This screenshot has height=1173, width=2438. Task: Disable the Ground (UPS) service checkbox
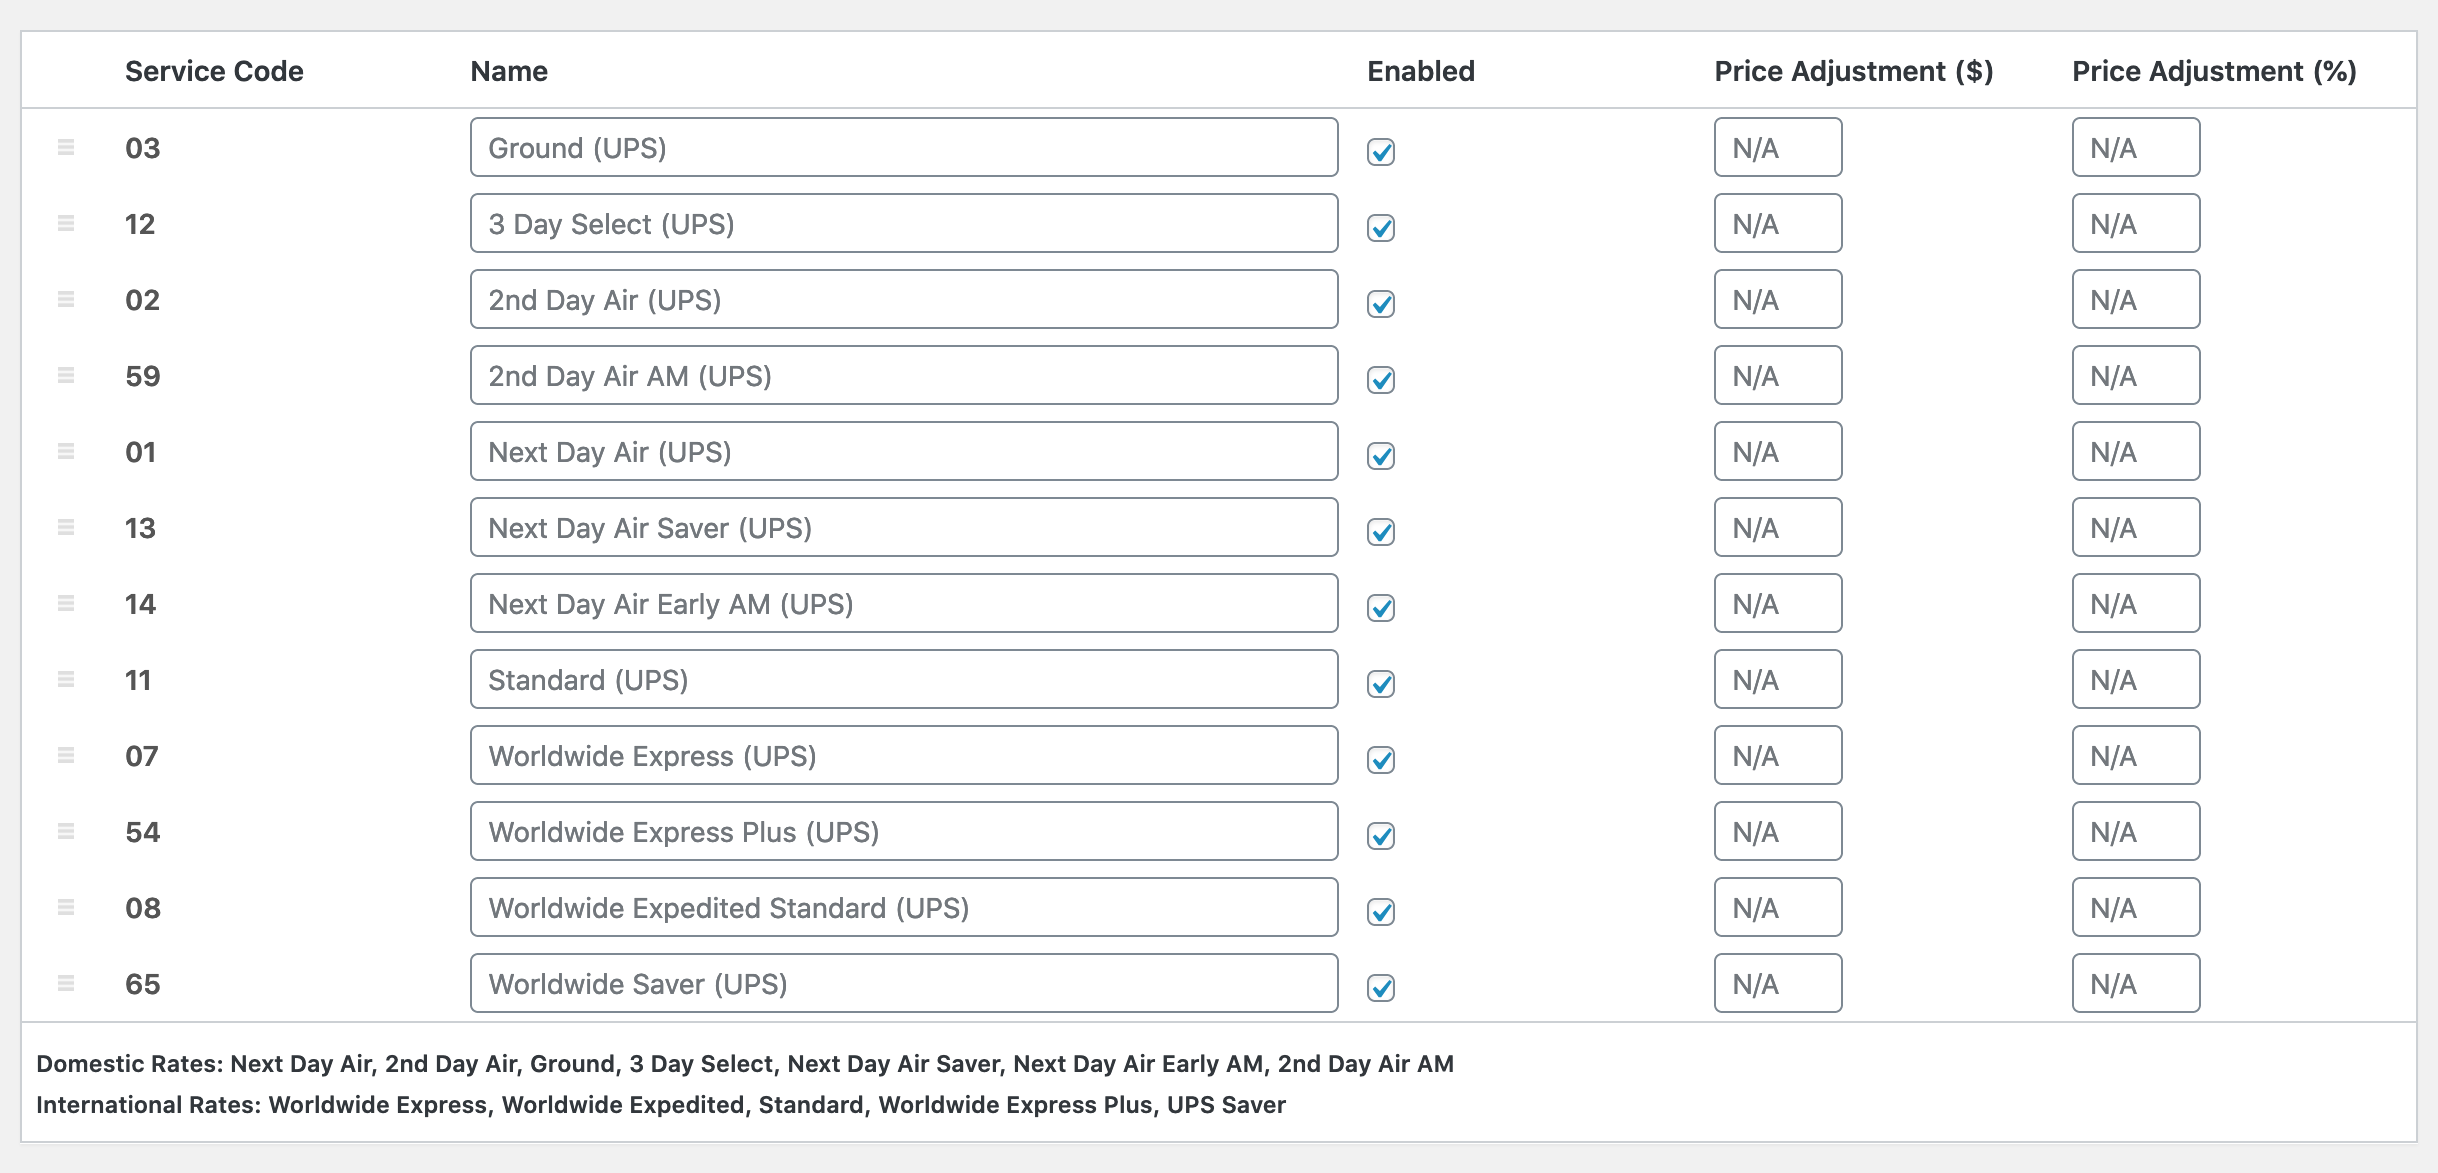(x=1381, y=152)
